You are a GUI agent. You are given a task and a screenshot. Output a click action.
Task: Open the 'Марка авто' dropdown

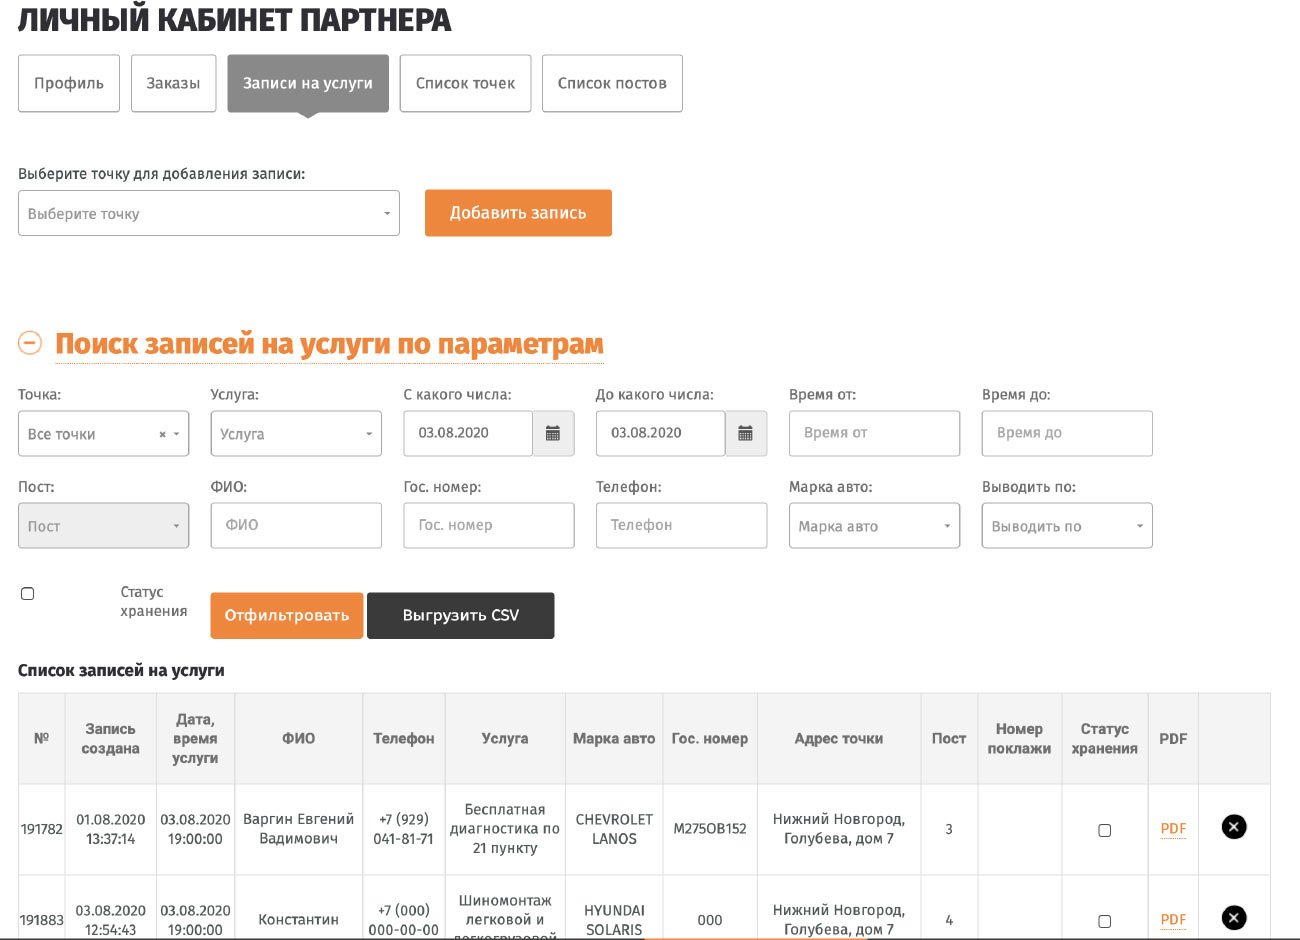(874, 526)
